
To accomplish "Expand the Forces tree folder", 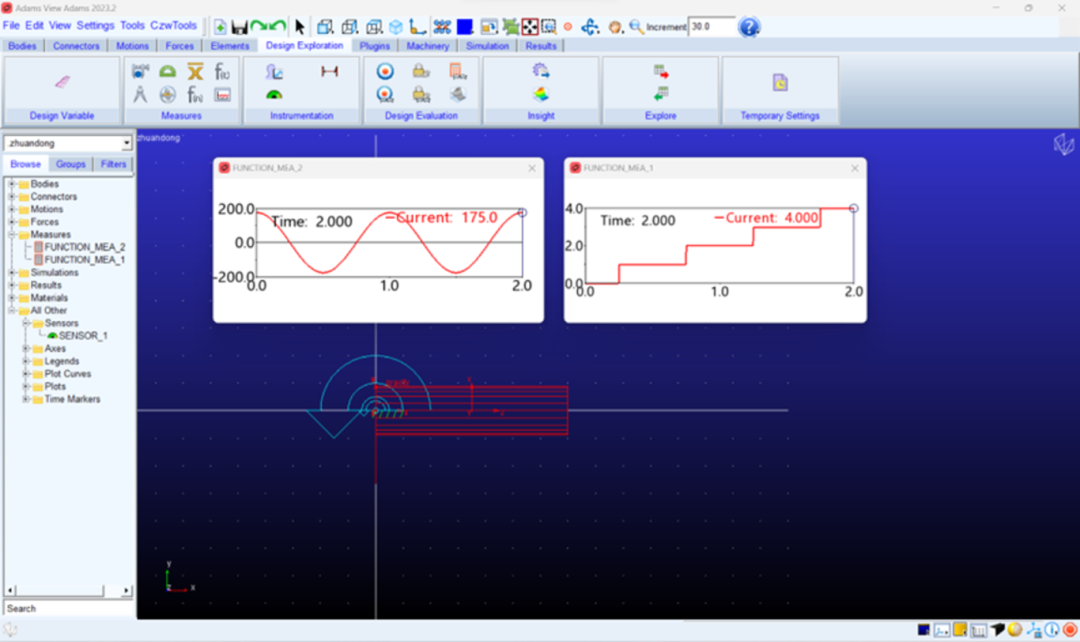I will [x=11, y=222].
